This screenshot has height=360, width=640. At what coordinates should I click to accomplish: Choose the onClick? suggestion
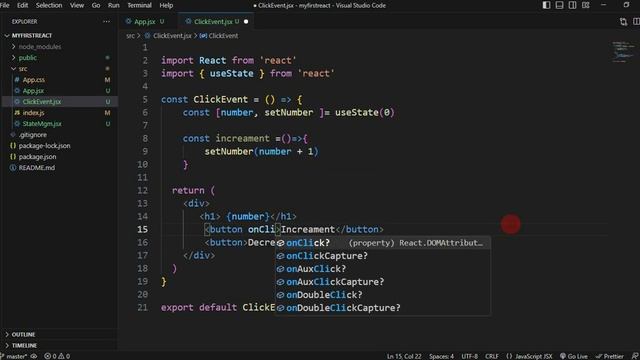coord(383,243)
